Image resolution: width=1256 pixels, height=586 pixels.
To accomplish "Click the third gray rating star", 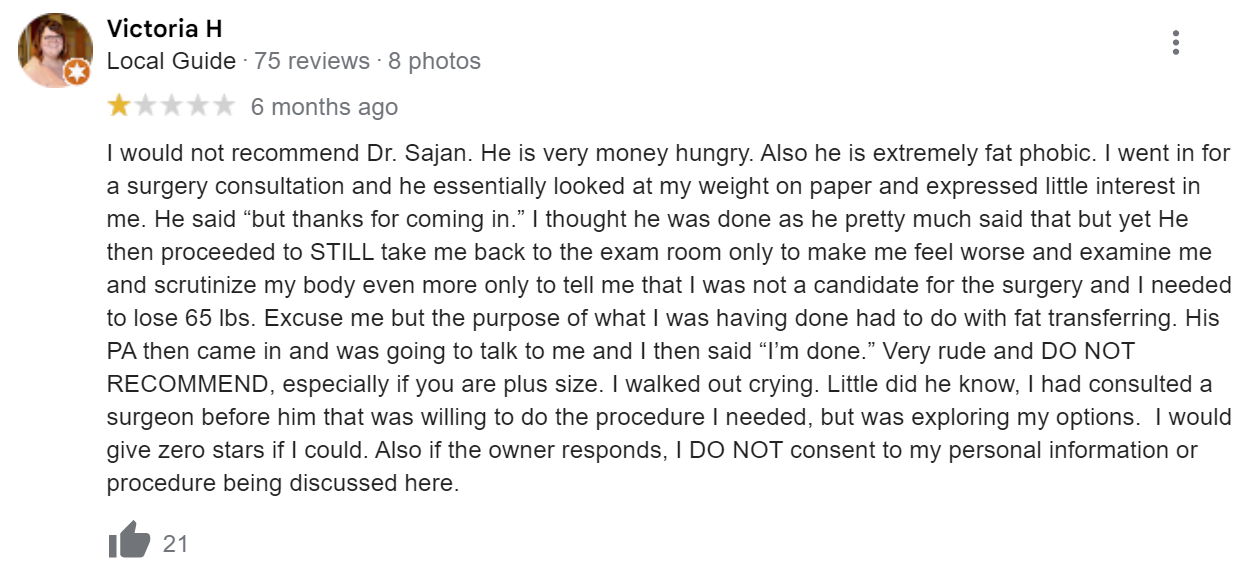I will 171,106.
